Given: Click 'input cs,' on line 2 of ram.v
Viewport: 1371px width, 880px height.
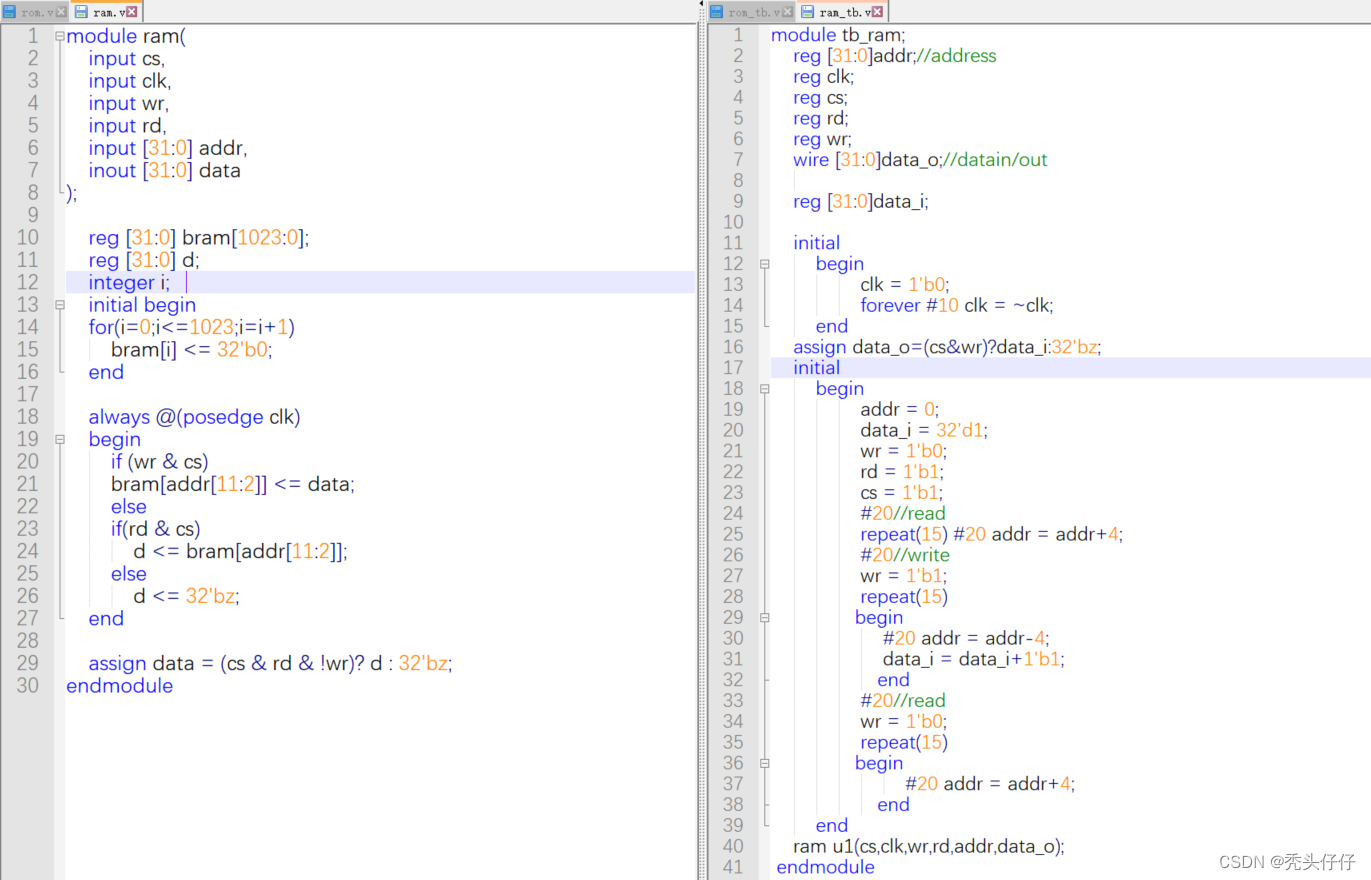Looking at the screenshot, I should click(x=126, y=58).
